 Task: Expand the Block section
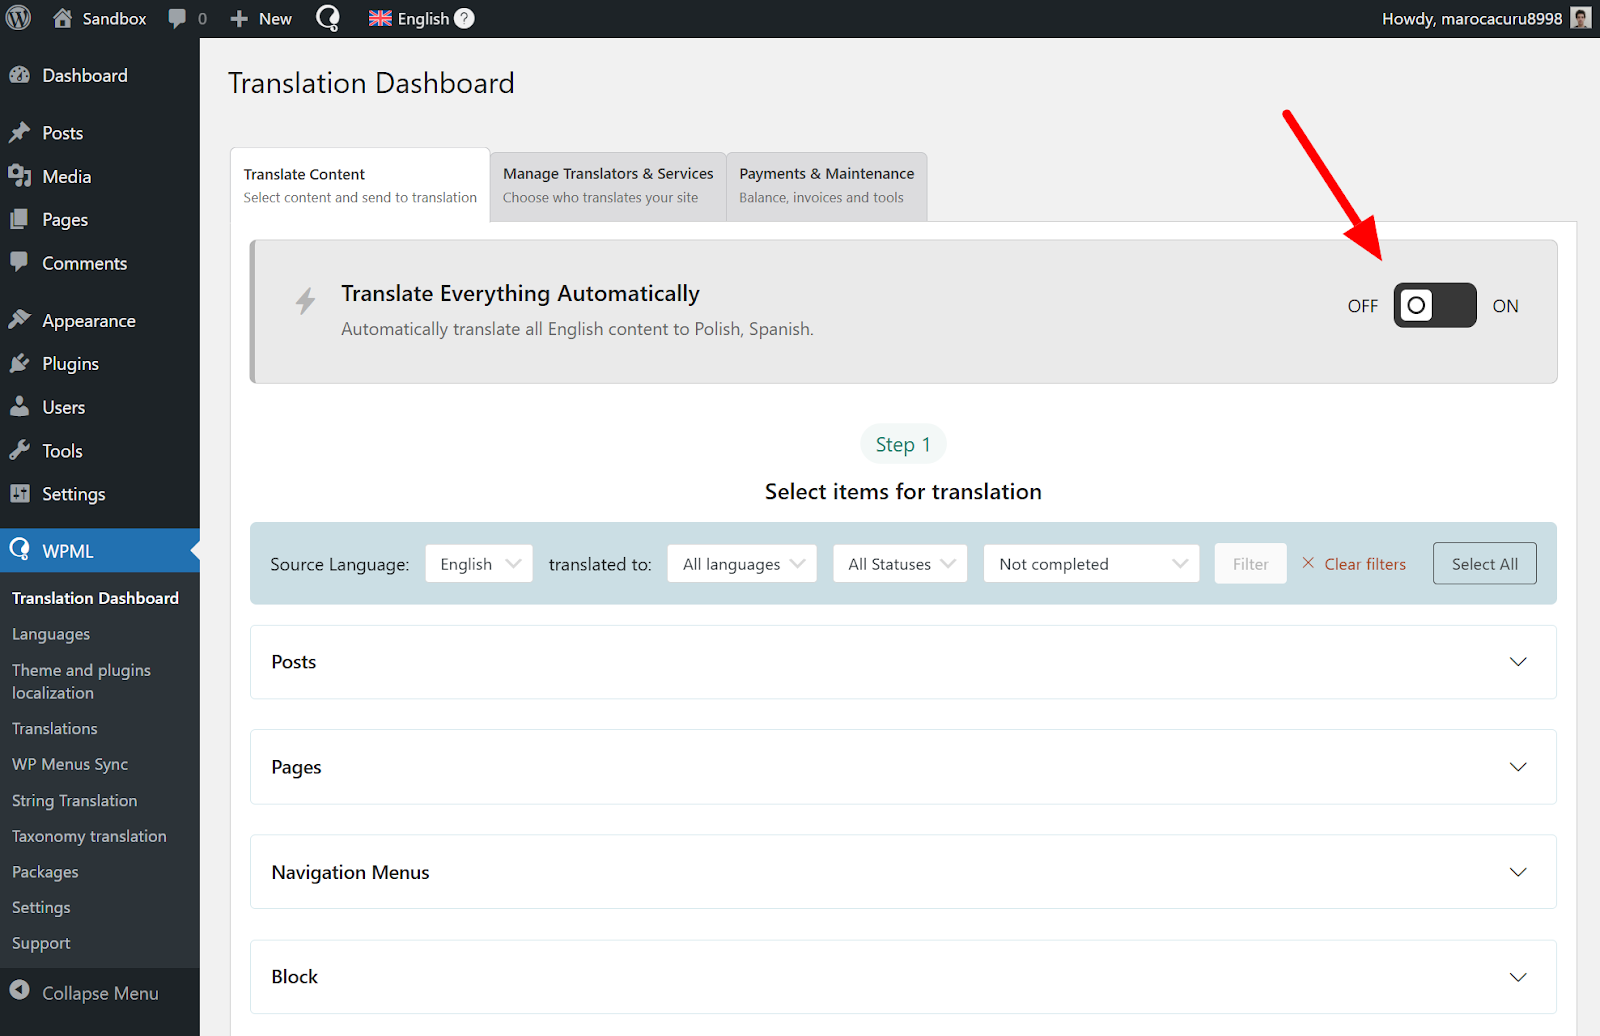[903, 977]
